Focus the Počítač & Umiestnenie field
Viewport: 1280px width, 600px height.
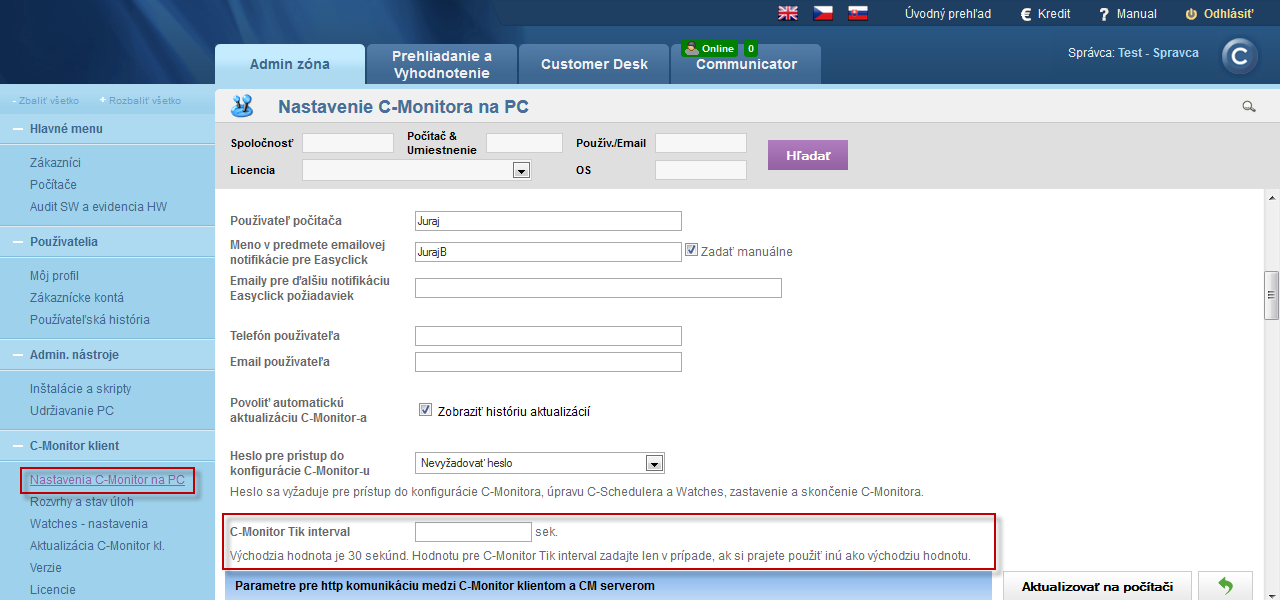524,143
